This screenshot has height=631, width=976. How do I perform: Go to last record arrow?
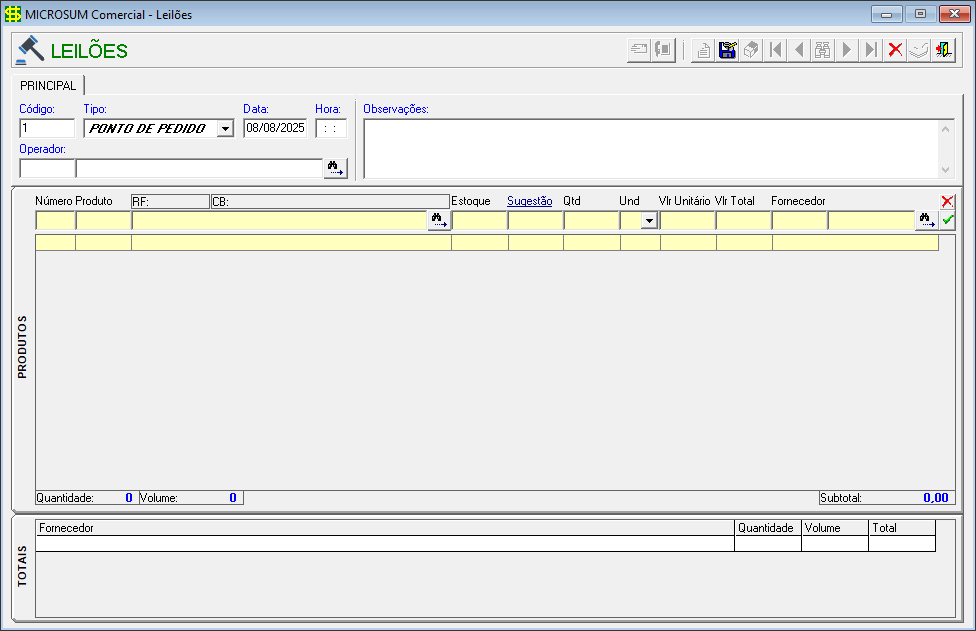(x=871, y=50)
